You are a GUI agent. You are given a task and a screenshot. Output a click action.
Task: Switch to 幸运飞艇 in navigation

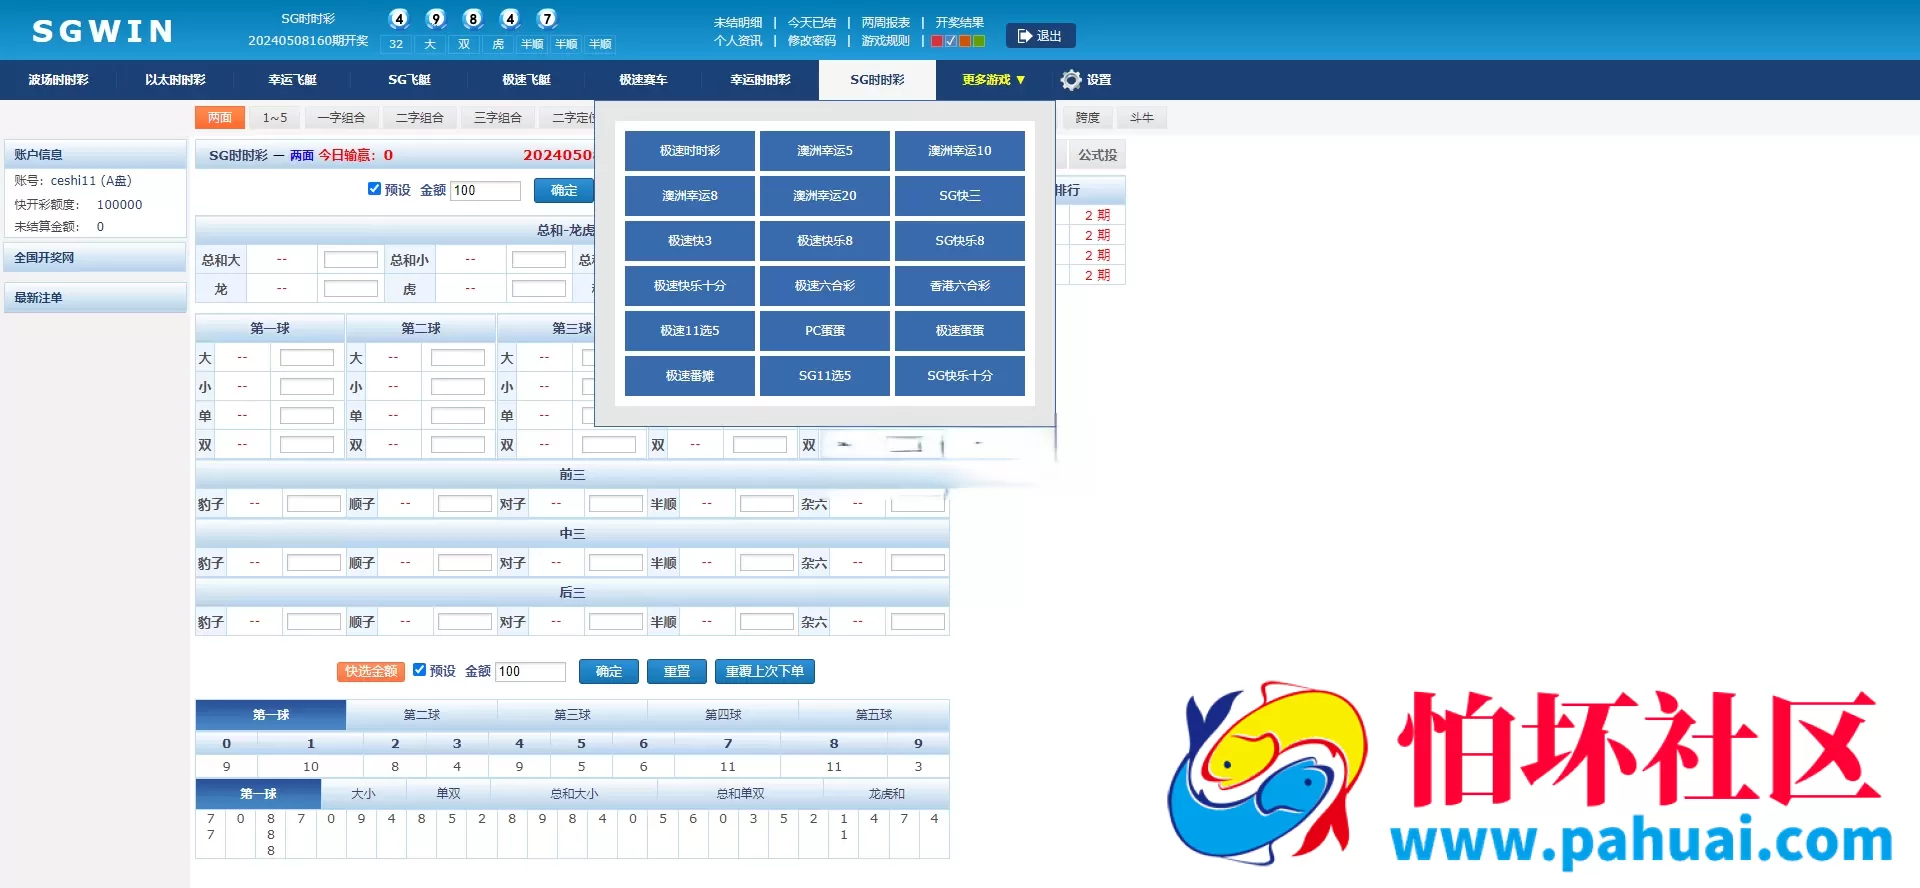pyautogui.click(x=292, y=80)
